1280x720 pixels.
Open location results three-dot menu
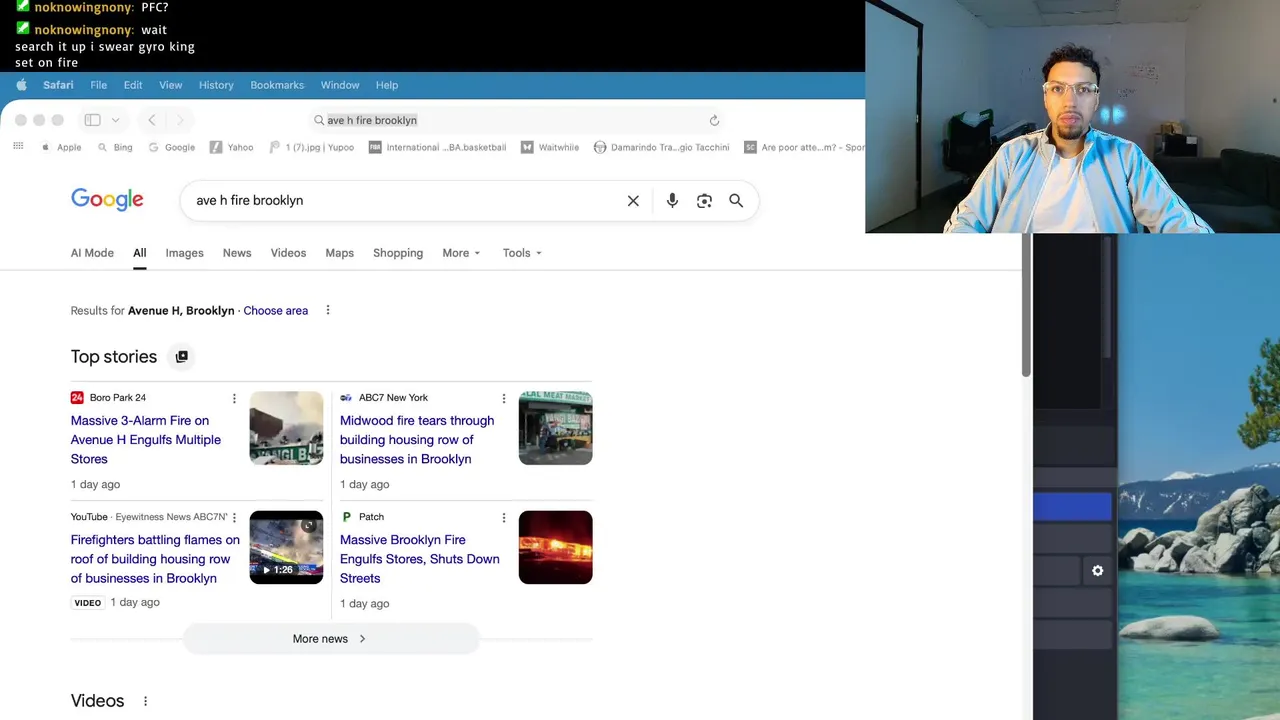327,310
